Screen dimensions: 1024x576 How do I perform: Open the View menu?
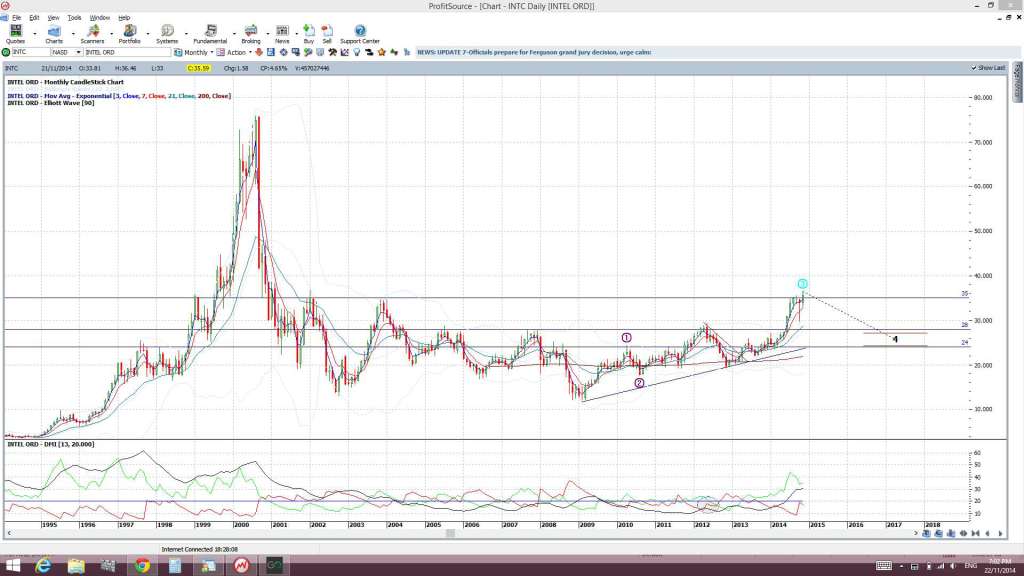coord(54,18)
